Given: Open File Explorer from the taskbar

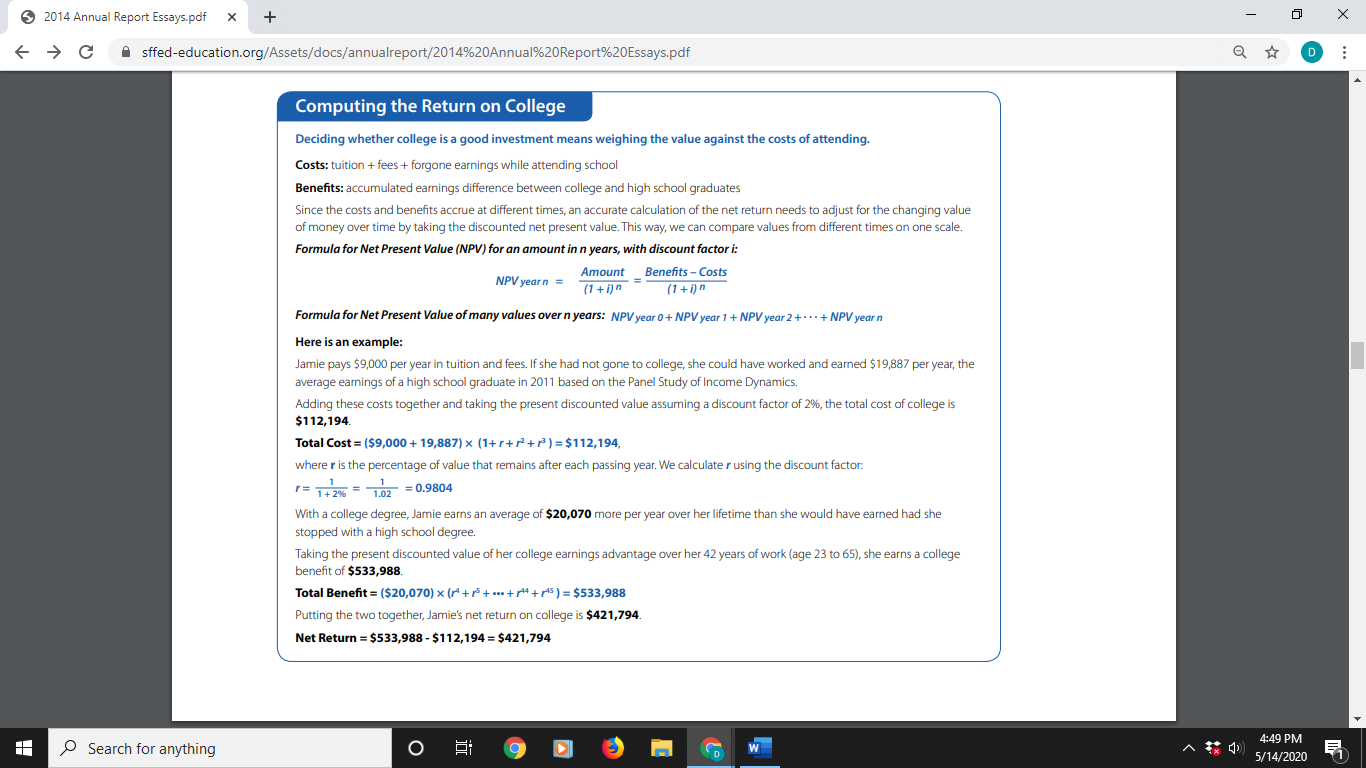Looking at the screenshot, I should [662, 748].
